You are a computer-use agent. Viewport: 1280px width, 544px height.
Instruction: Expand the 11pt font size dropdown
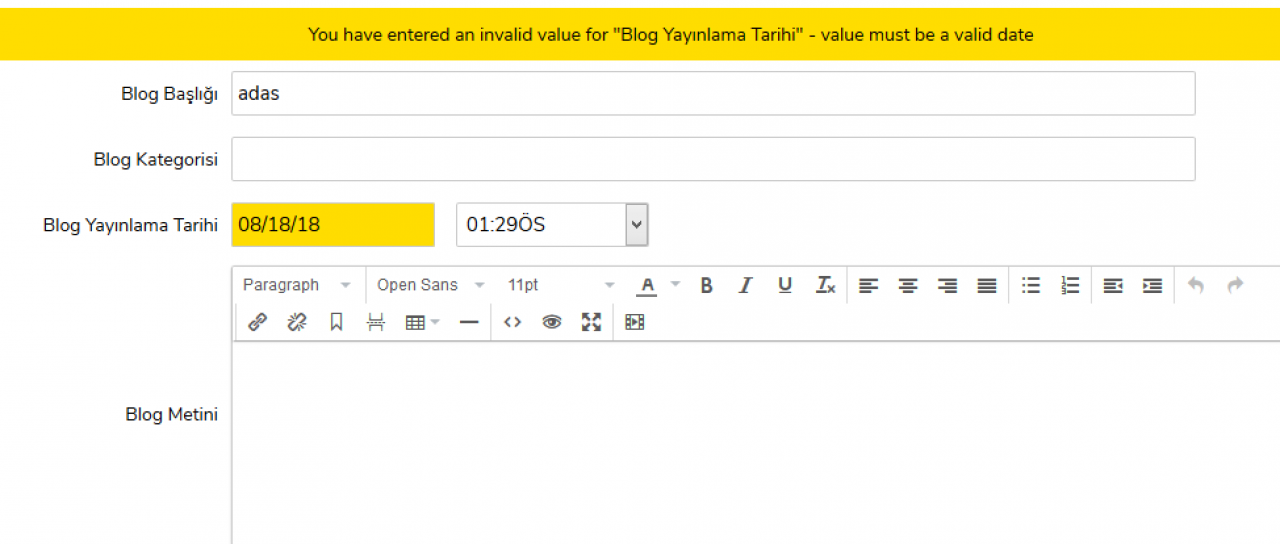(560, 285)
